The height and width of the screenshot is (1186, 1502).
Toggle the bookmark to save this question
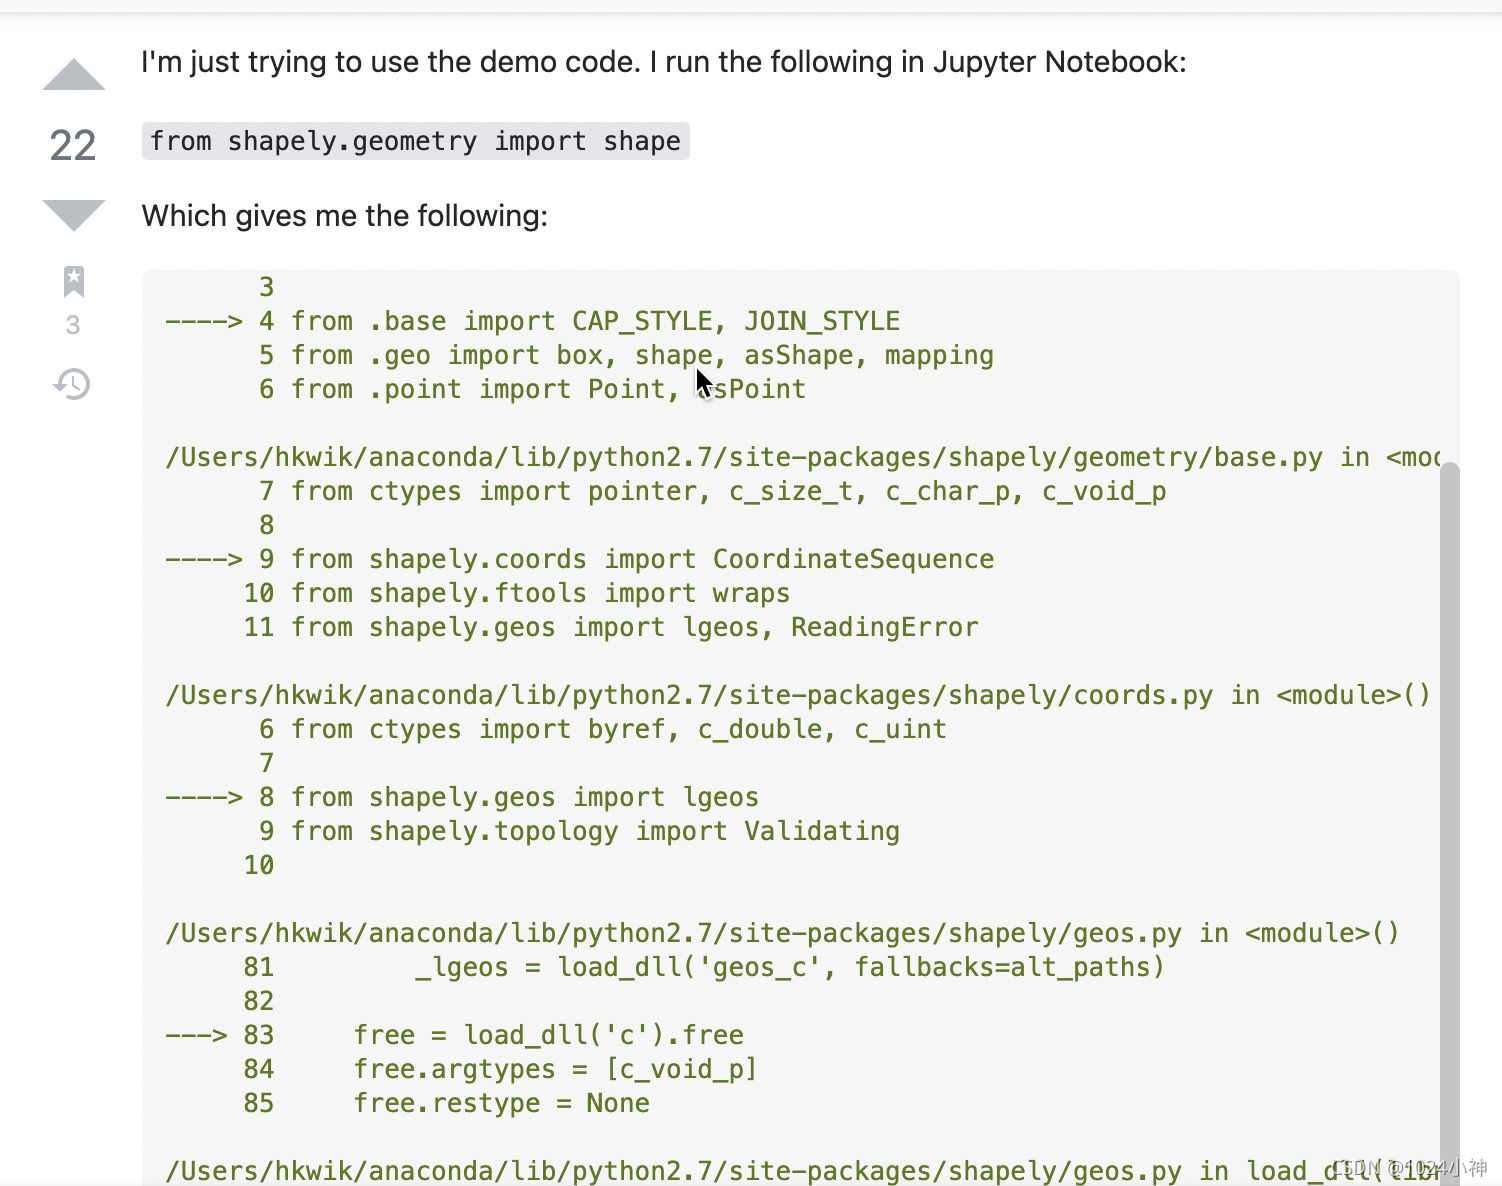coord(74,282)
